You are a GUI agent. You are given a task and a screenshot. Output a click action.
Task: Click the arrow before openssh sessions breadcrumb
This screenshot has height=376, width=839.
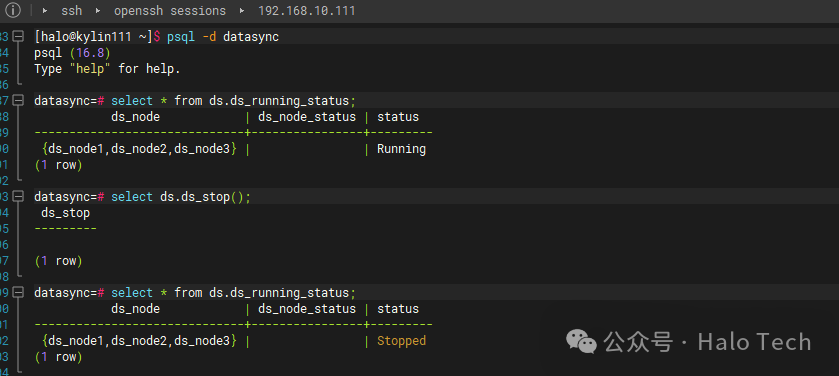[97, 11]
